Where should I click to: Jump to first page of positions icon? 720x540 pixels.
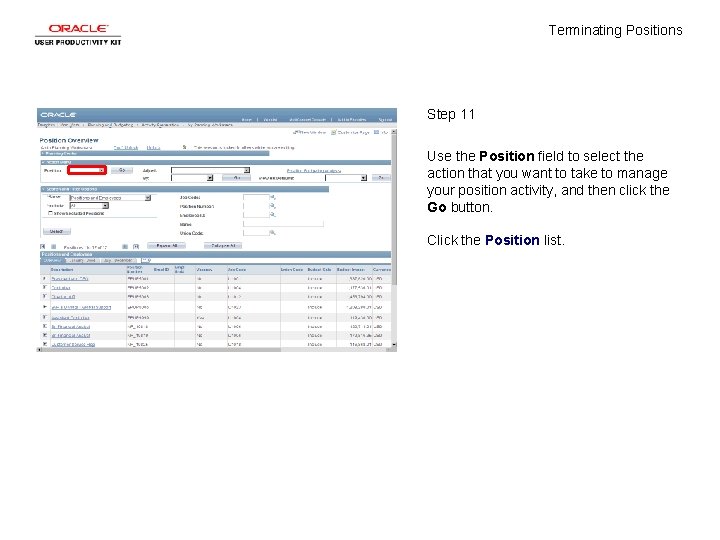pos(43,247)
